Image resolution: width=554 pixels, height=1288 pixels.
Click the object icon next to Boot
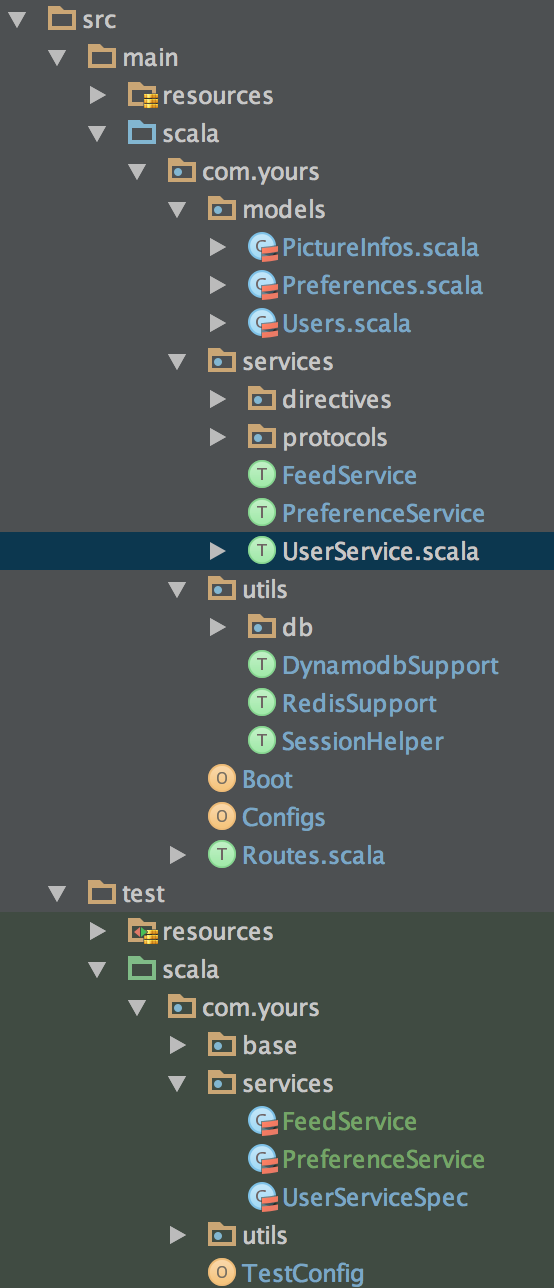[221, 779]
